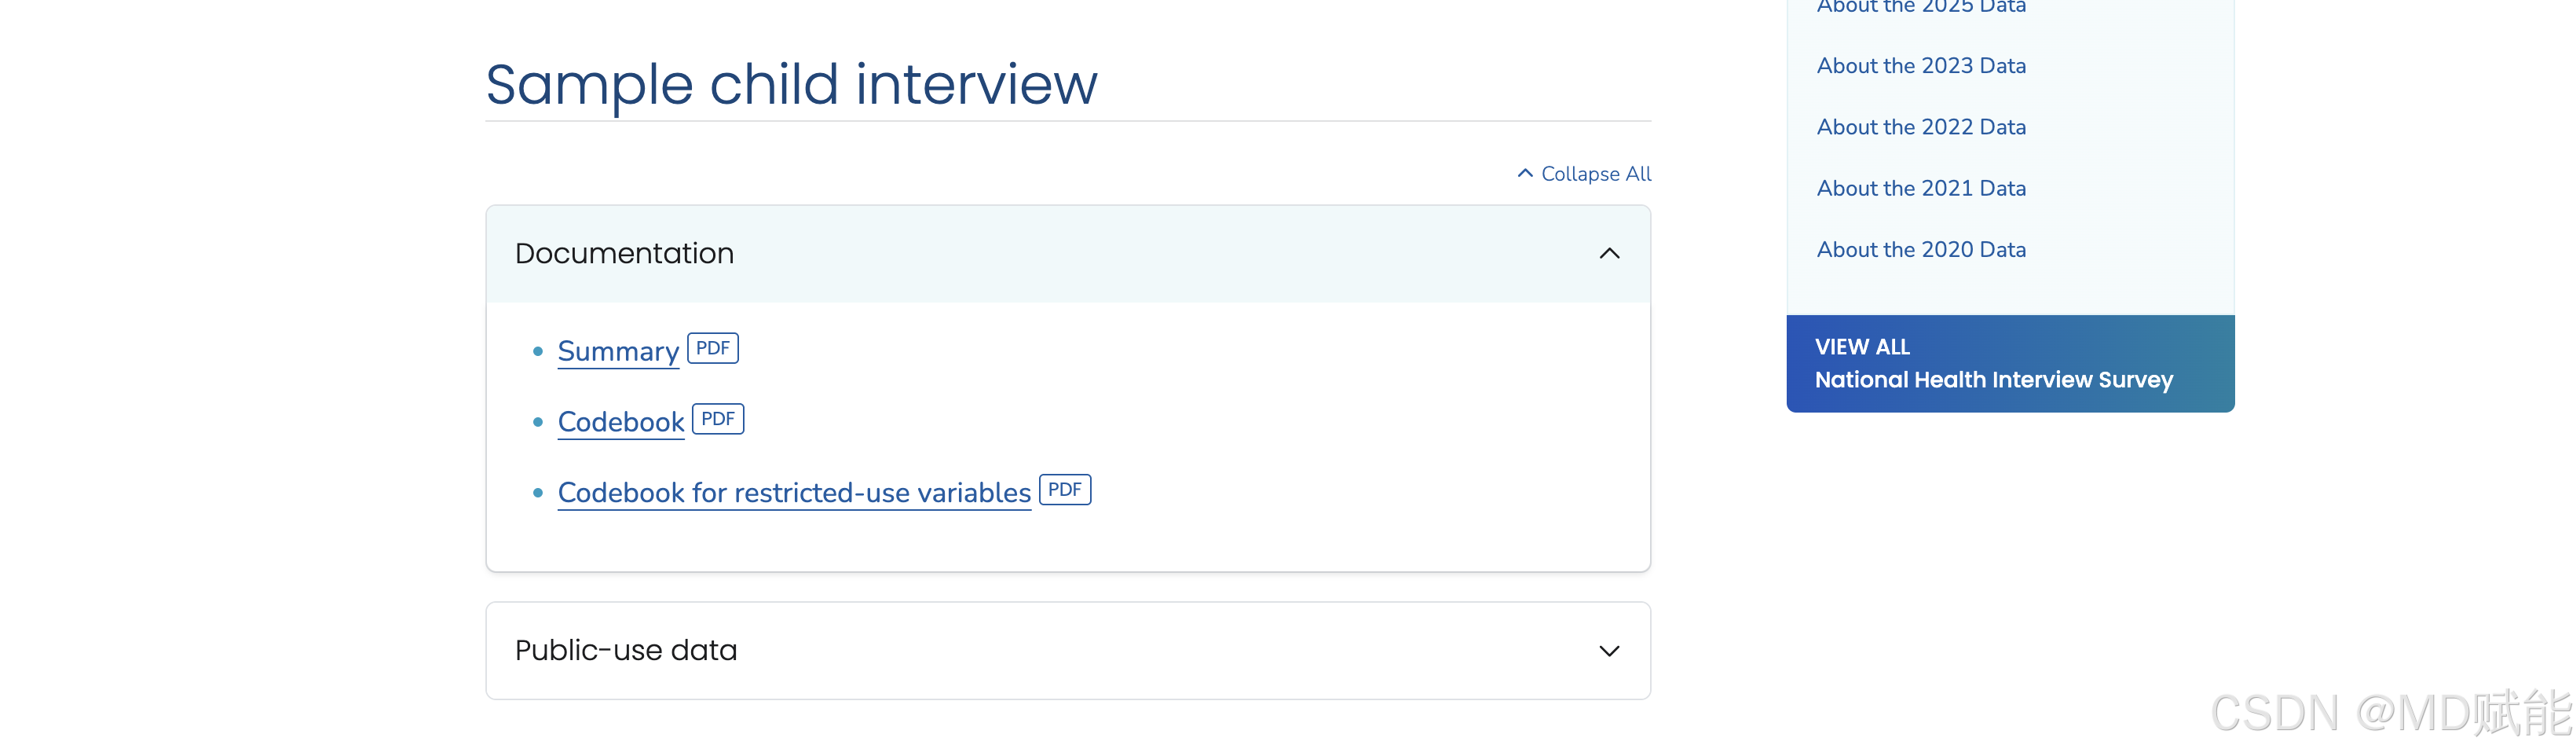Click the Collapse All caret icon
This screenshot has height=756, width=2576.
point(1524,174)
